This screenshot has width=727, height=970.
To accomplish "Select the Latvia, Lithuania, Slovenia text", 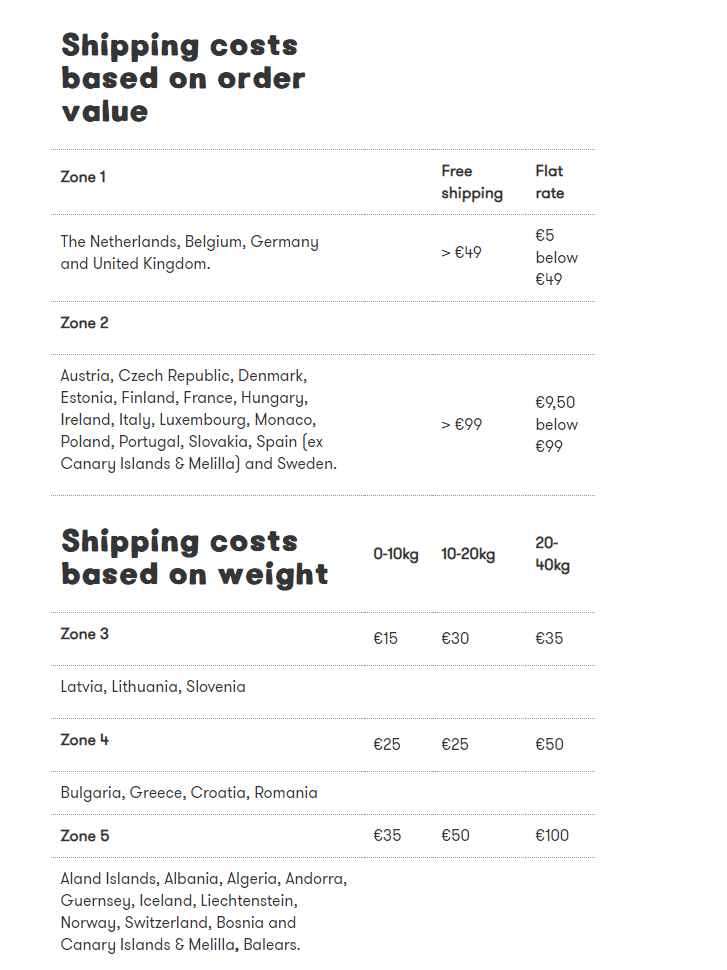I will [153, 687].
